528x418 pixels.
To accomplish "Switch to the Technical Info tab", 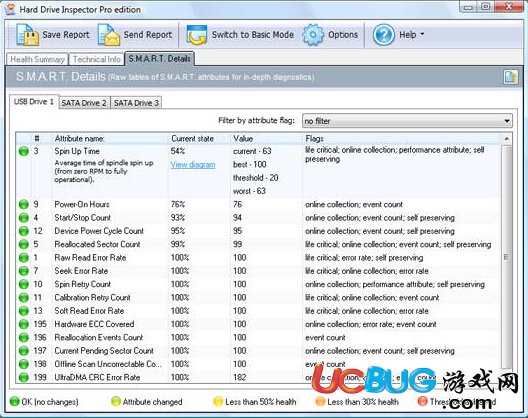I will coord(97,59).
